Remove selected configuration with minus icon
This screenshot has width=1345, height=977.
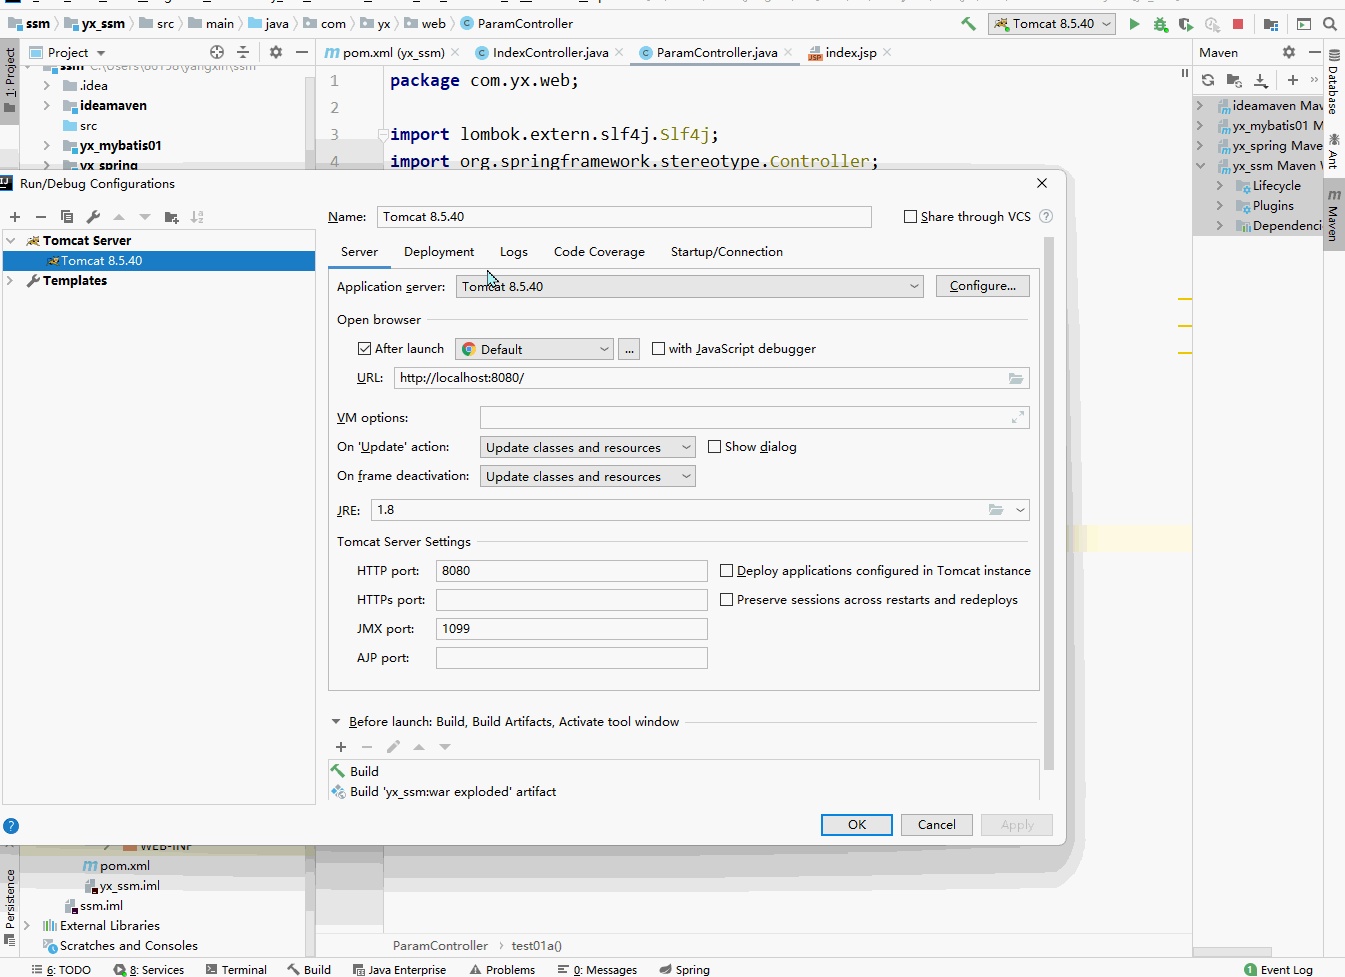coord(41,217)
